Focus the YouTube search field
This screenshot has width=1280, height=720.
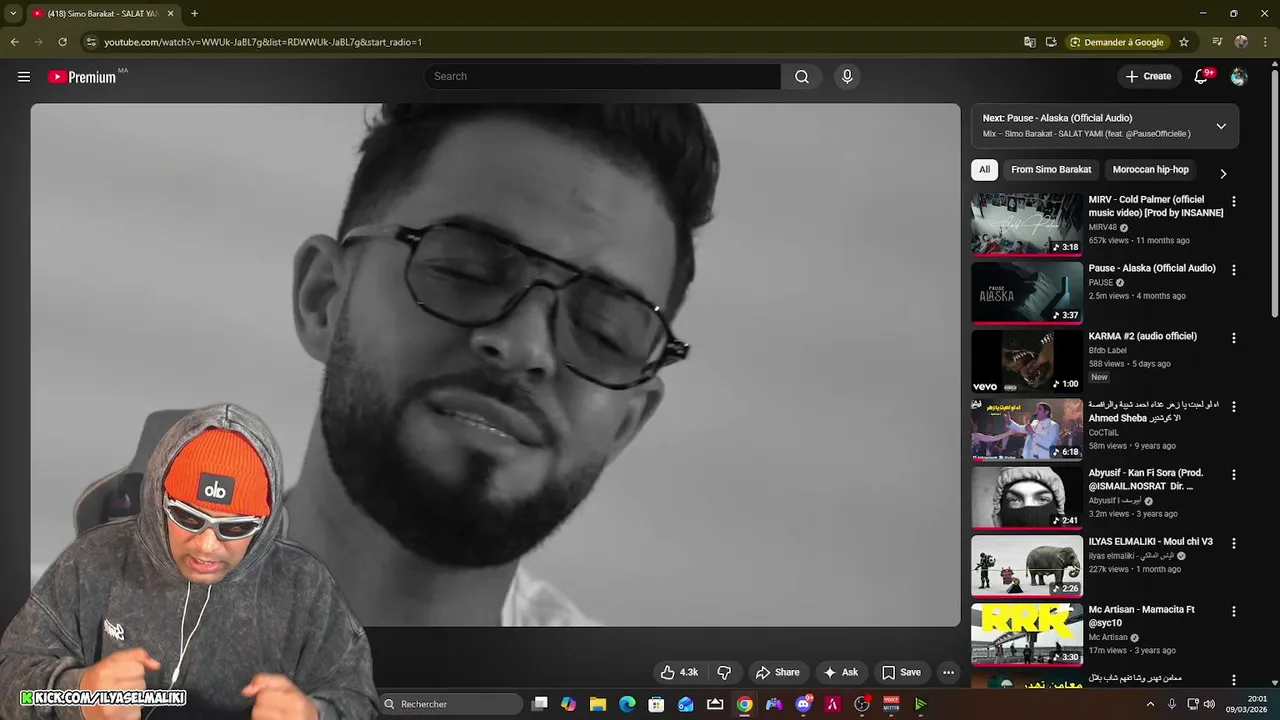pos(603,77)
